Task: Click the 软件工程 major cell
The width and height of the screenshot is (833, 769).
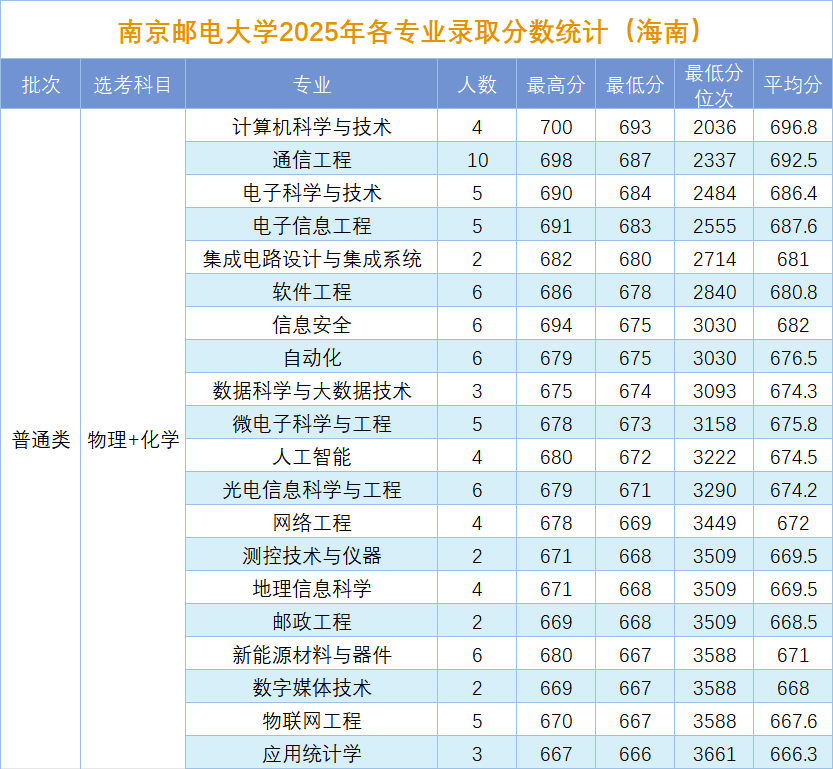Action: pos(311,292)
